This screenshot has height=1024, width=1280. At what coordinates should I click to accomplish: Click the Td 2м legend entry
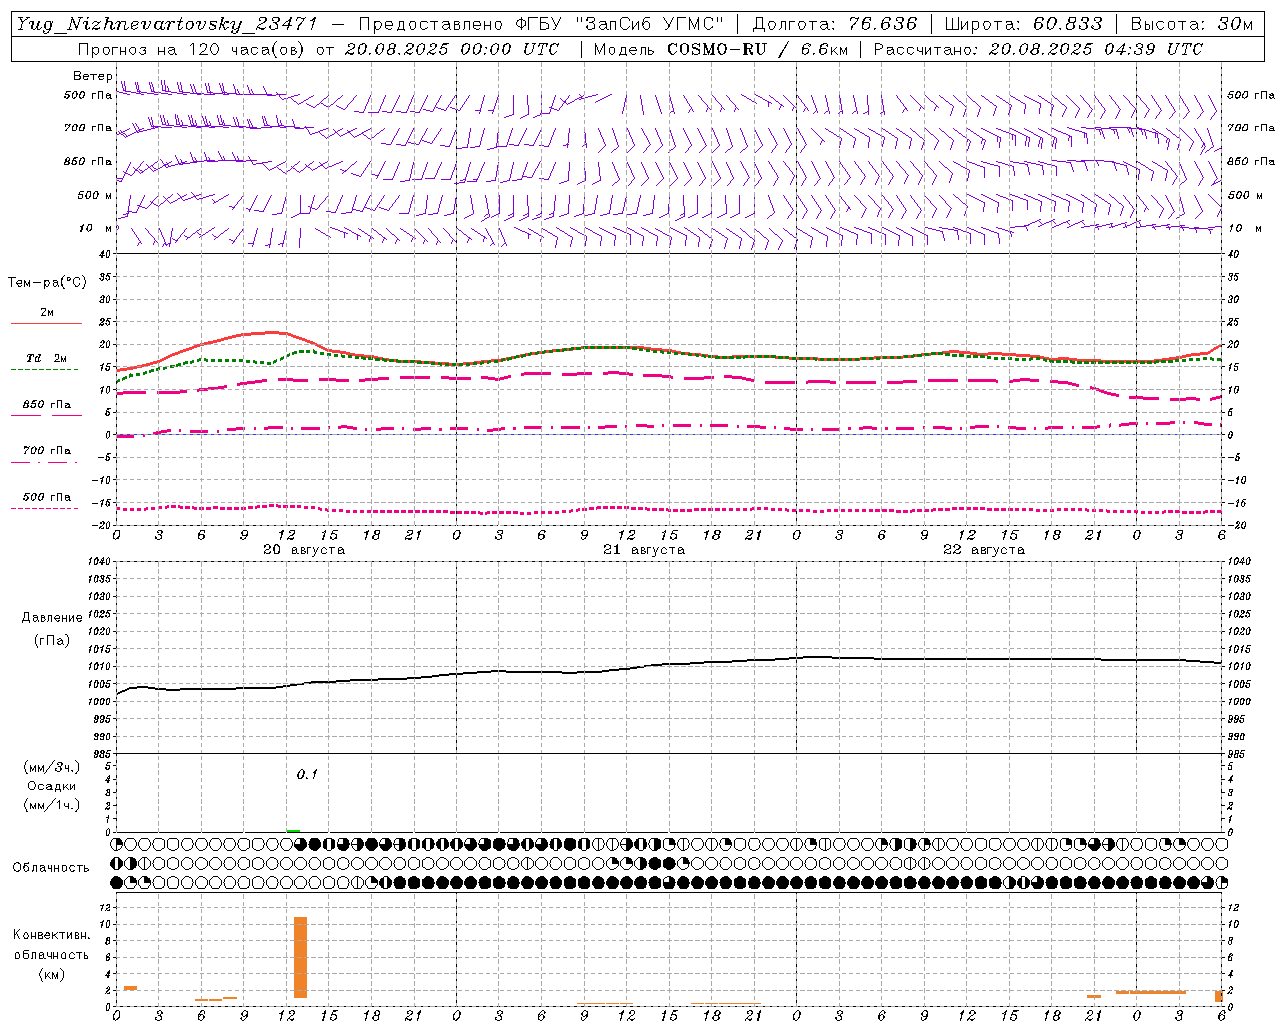point(46,358)
